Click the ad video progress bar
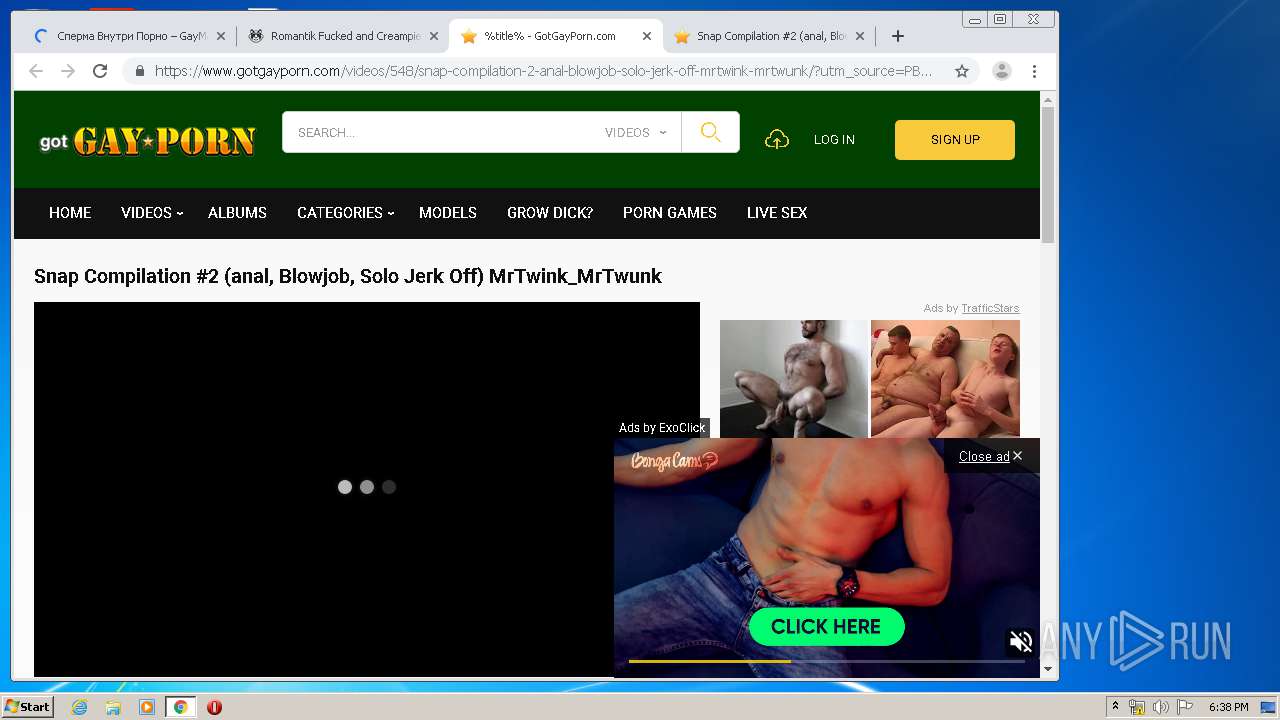The image size is (1280, 720). (826, 661)
